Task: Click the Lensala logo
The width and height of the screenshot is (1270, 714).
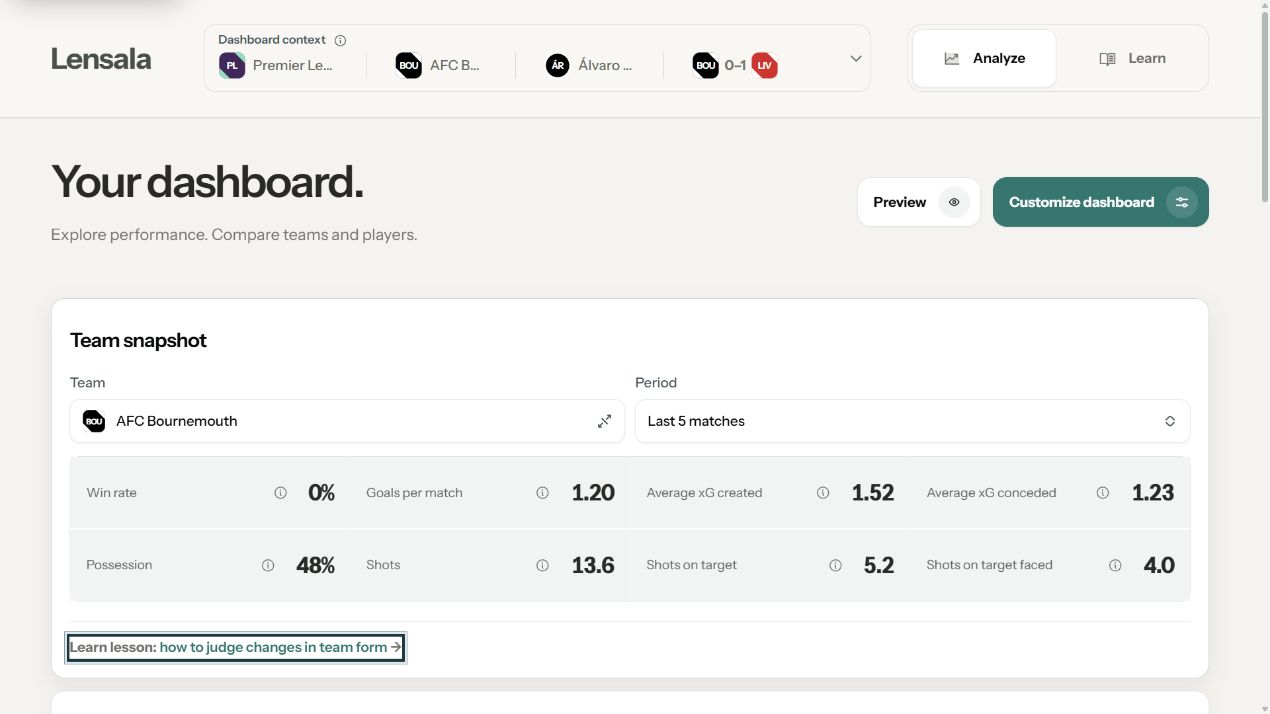Action: tap(101, 59)
